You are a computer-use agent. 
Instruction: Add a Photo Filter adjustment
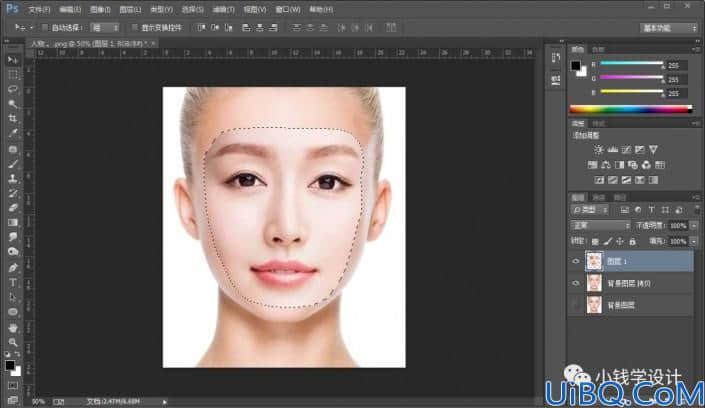[633, 165]
